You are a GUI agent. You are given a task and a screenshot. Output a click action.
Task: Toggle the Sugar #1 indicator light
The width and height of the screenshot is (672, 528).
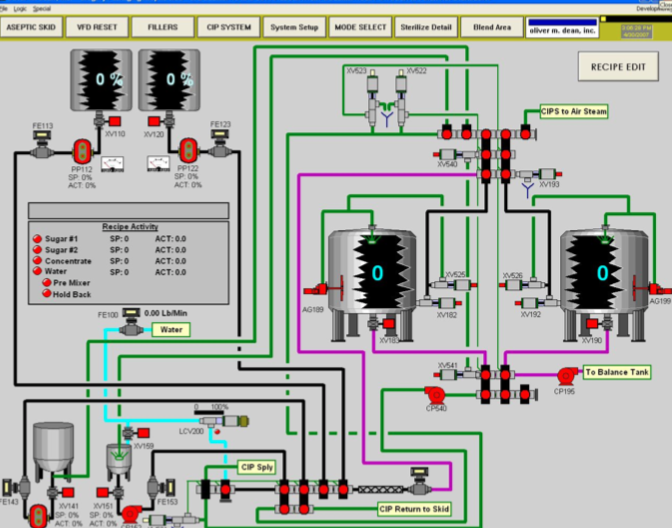(36, 239)
